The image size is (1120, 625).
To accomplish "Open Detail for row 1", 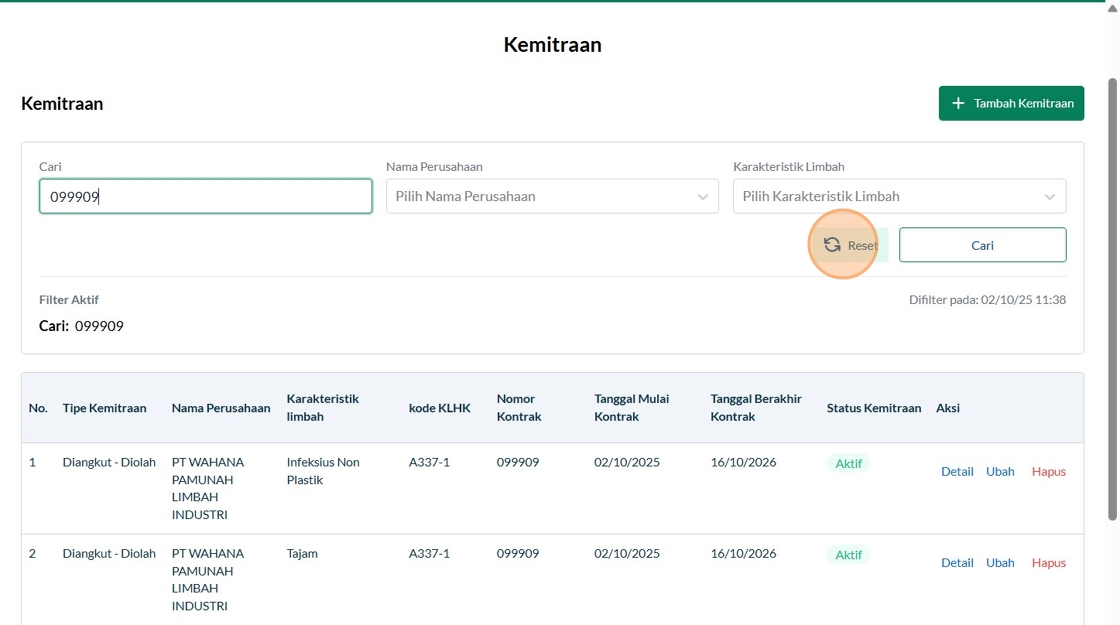I will [x=957, y=472].
